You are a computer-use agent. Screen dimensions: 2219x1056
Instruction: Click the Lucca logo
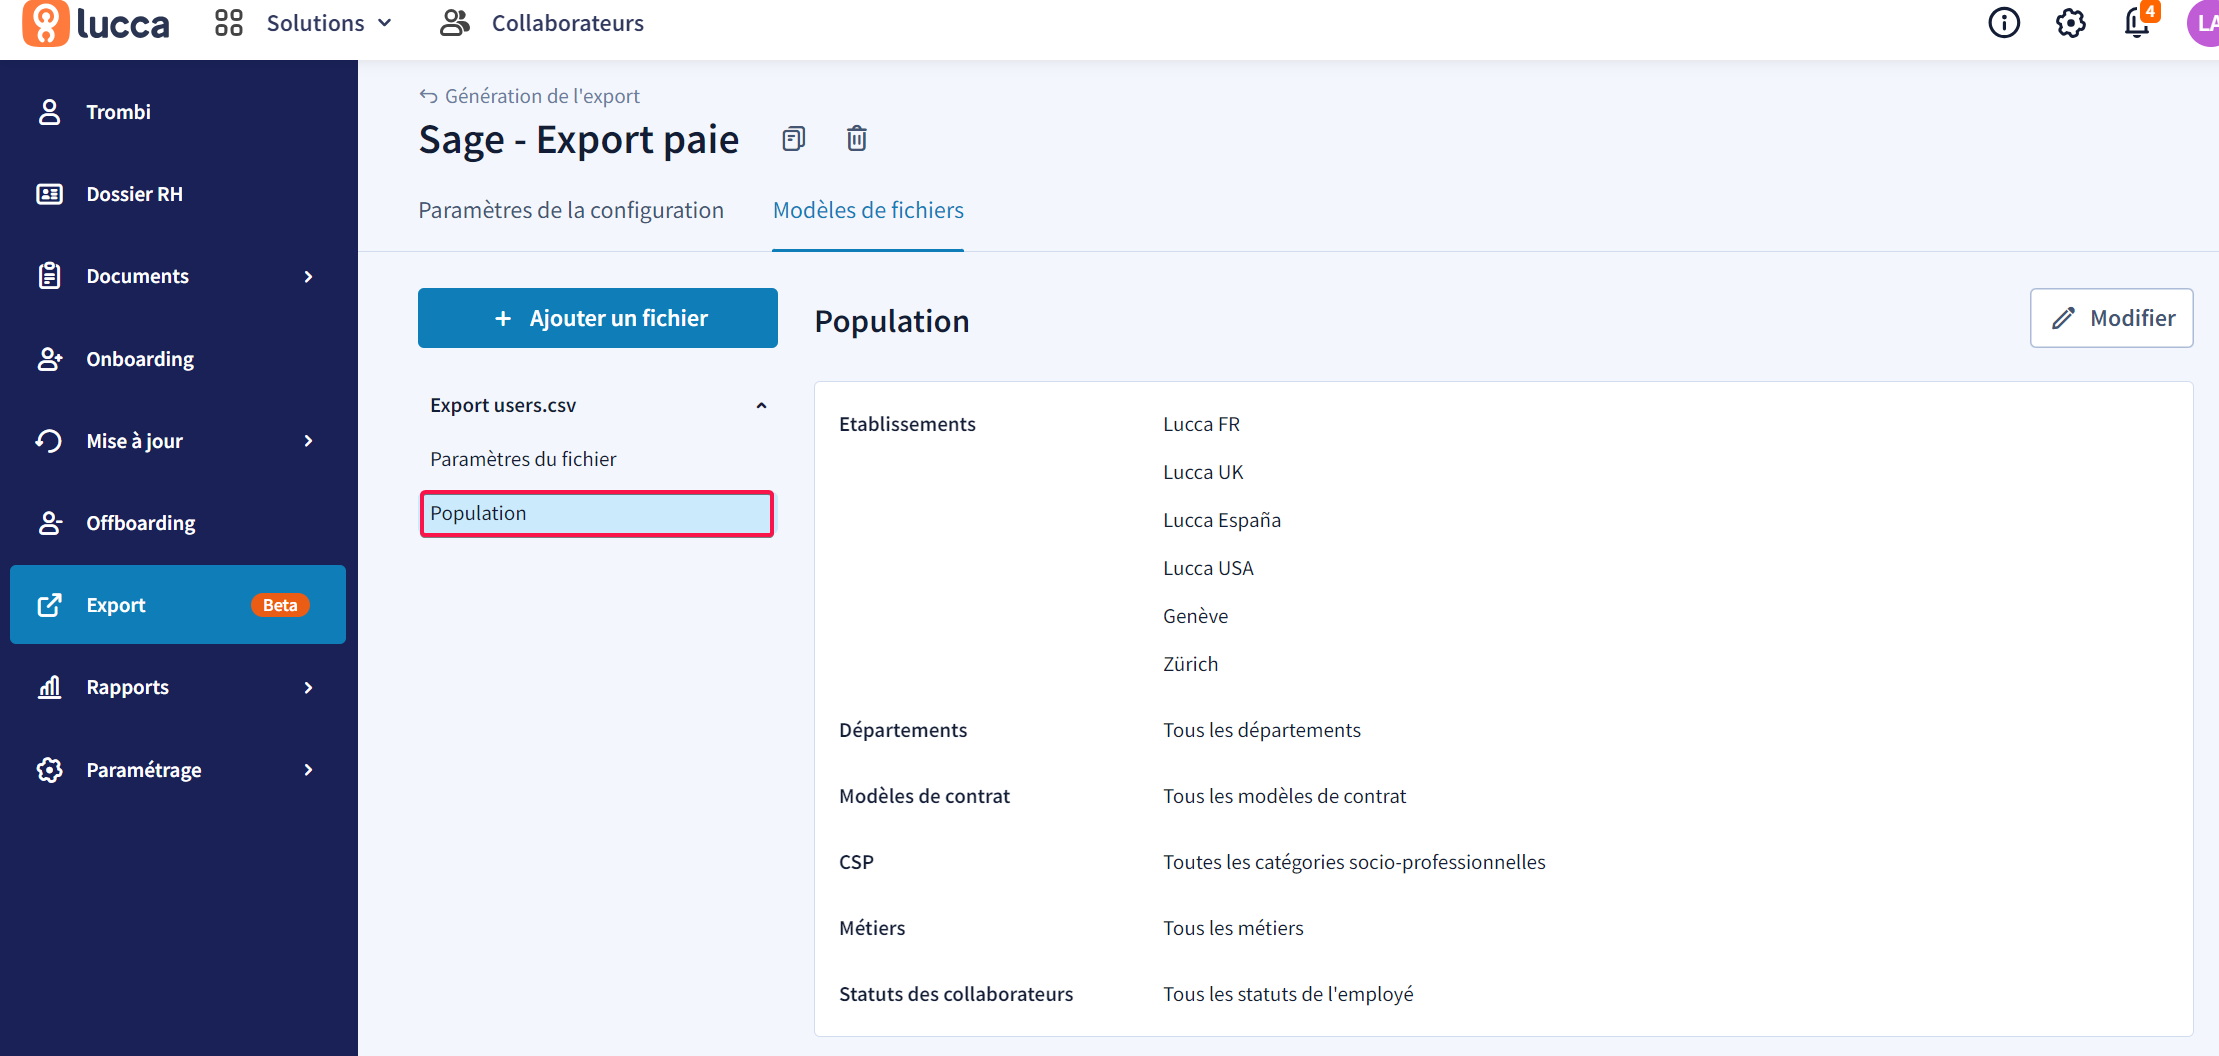96,23
